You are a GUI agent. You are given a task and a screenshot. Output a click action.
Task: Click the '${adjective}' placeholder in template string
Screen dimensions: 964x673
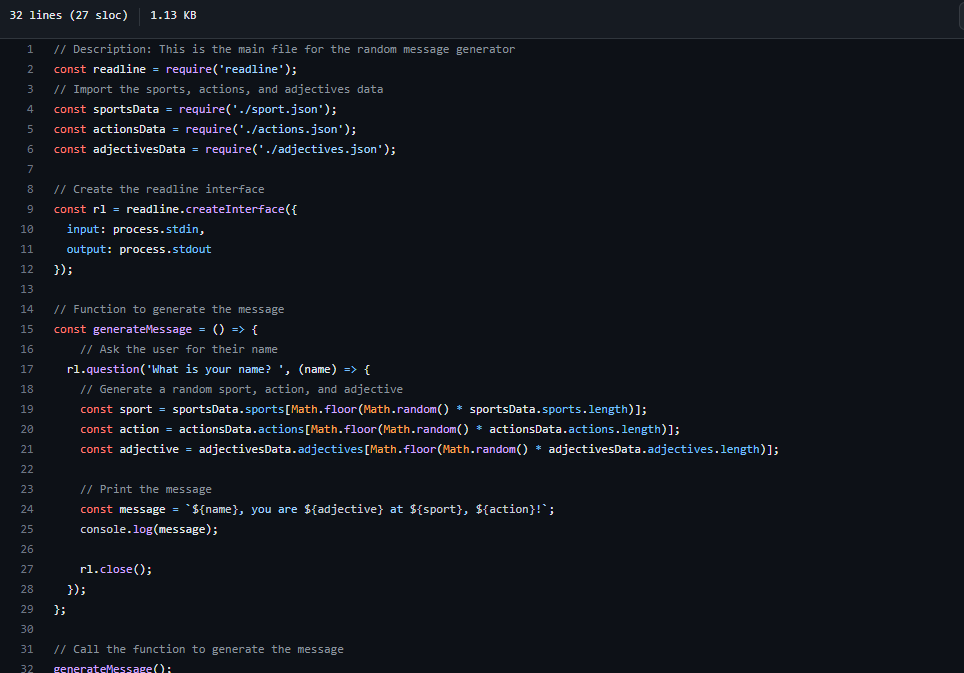(x=343, y=509)
